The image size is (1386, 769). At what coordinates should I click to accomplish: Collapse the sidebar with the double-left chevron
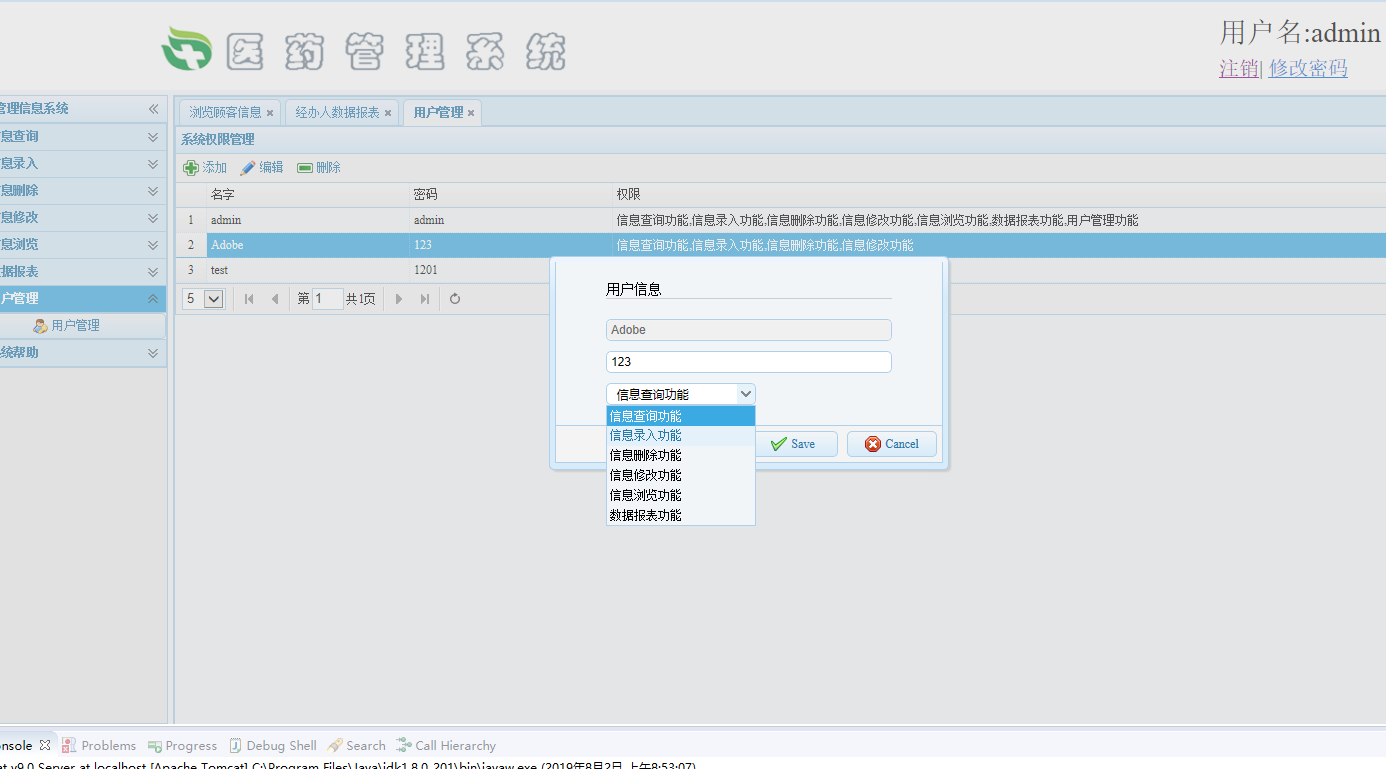(154, 109)
